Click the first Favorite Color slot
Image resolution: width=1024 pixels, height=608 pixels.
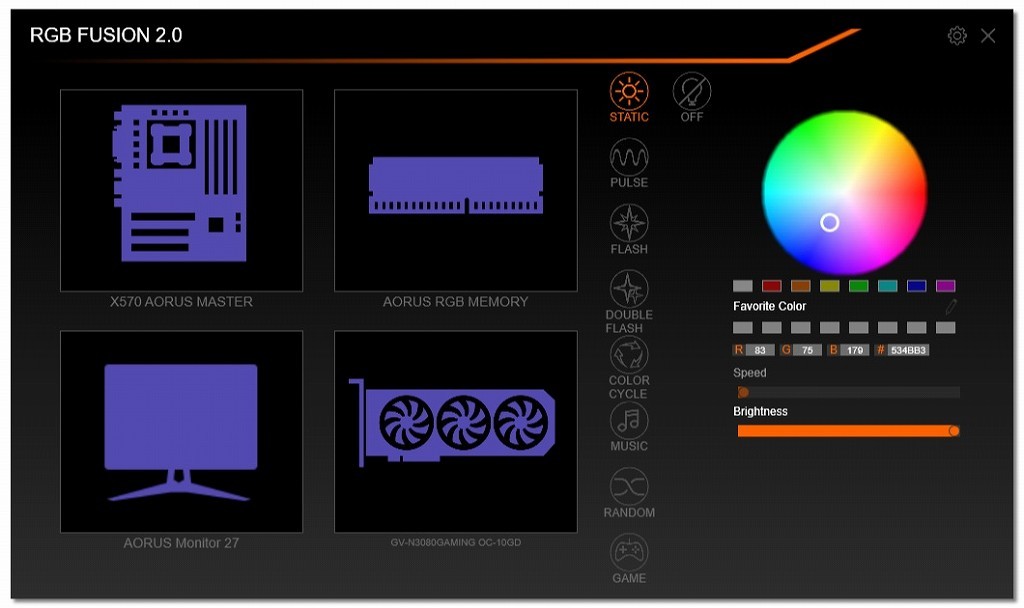(x=743, y=327)
